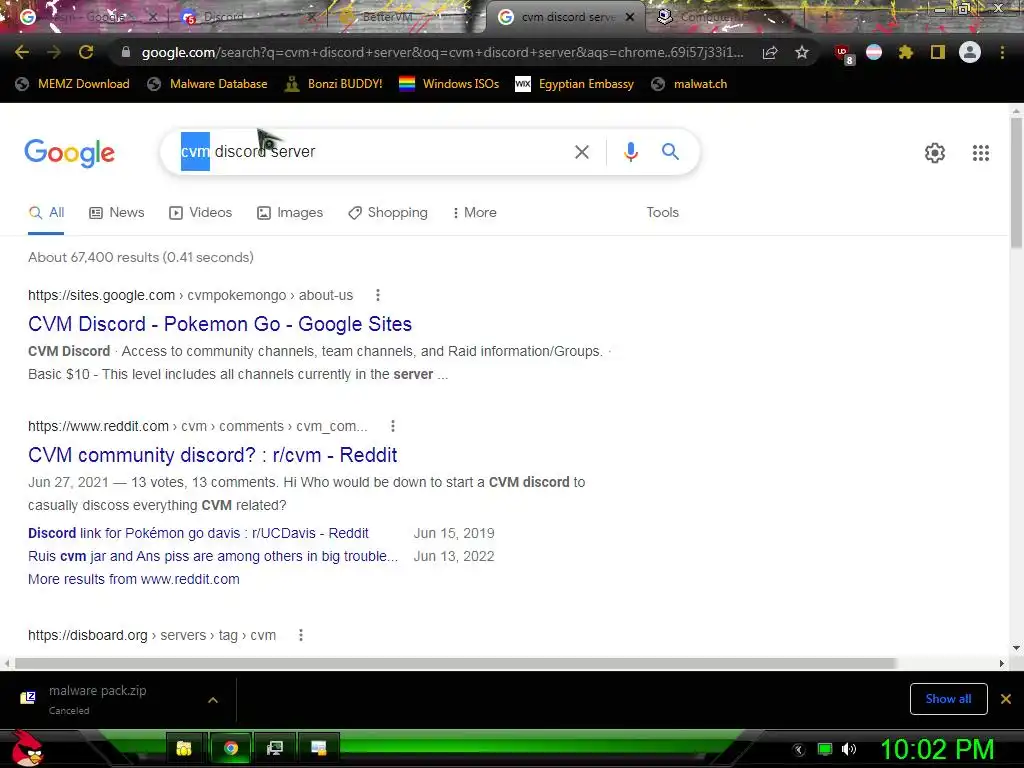Open the Tools search options

662,213
